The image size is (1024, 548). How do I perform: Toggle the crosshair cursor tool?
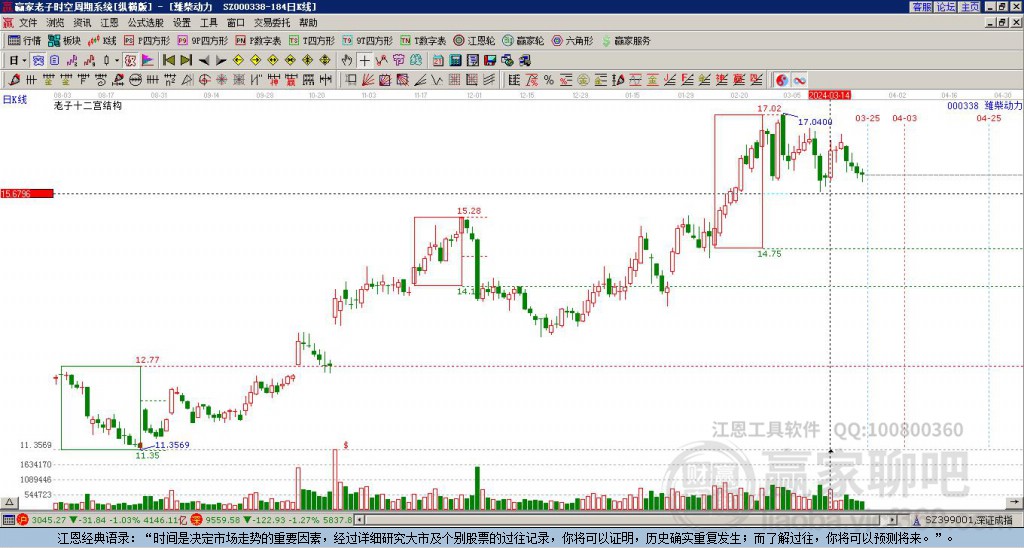point(364,60)
